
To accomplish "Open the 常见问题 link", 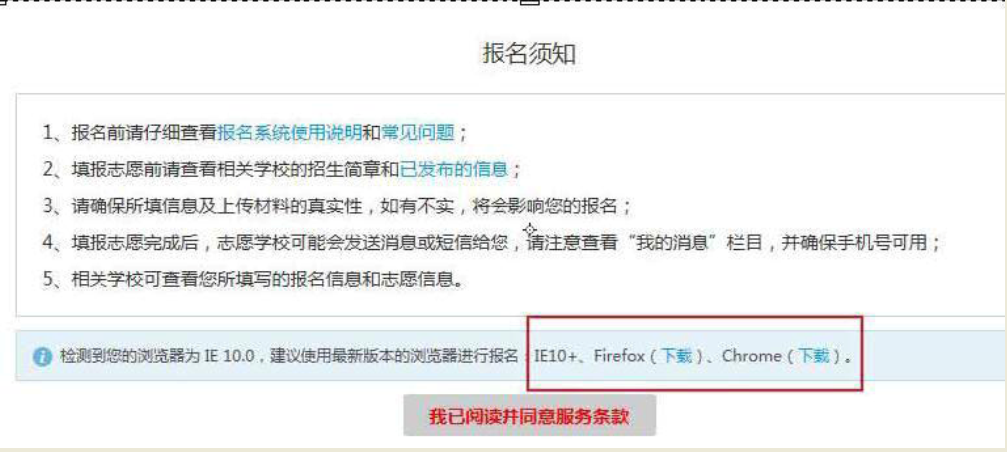I will (x=419, y=133).
